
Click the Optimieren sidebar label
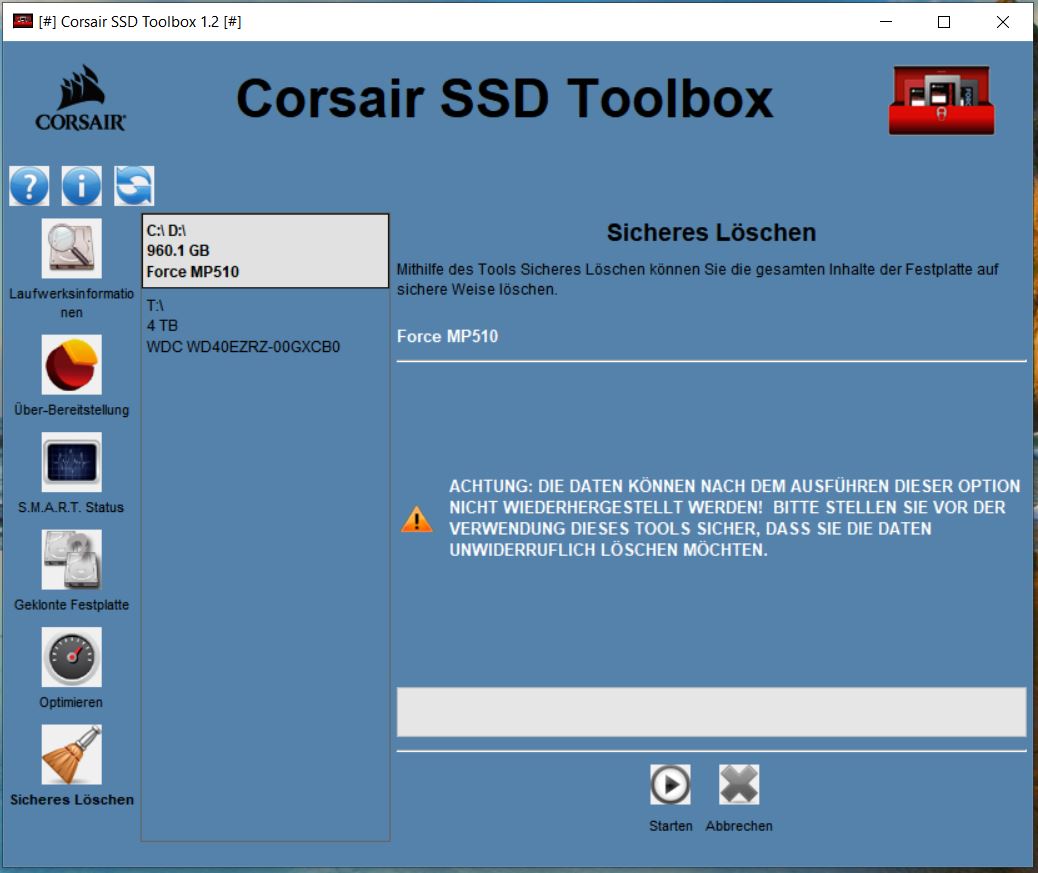click(71, 702)
